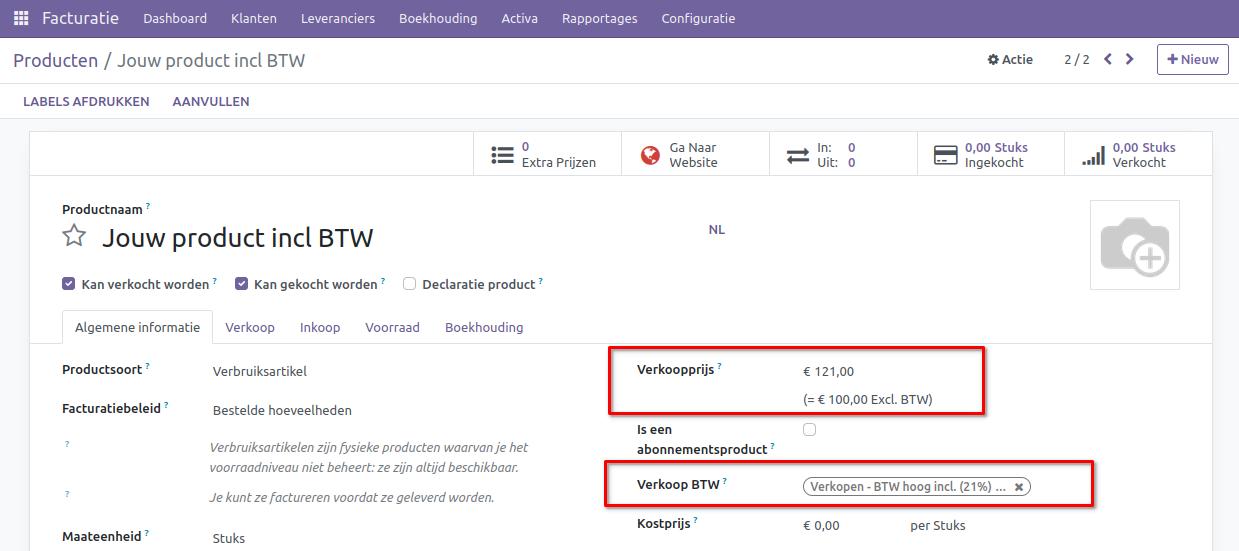Click NL translation button beside product name
The image size is (1239, 551).
coord(717,229)
